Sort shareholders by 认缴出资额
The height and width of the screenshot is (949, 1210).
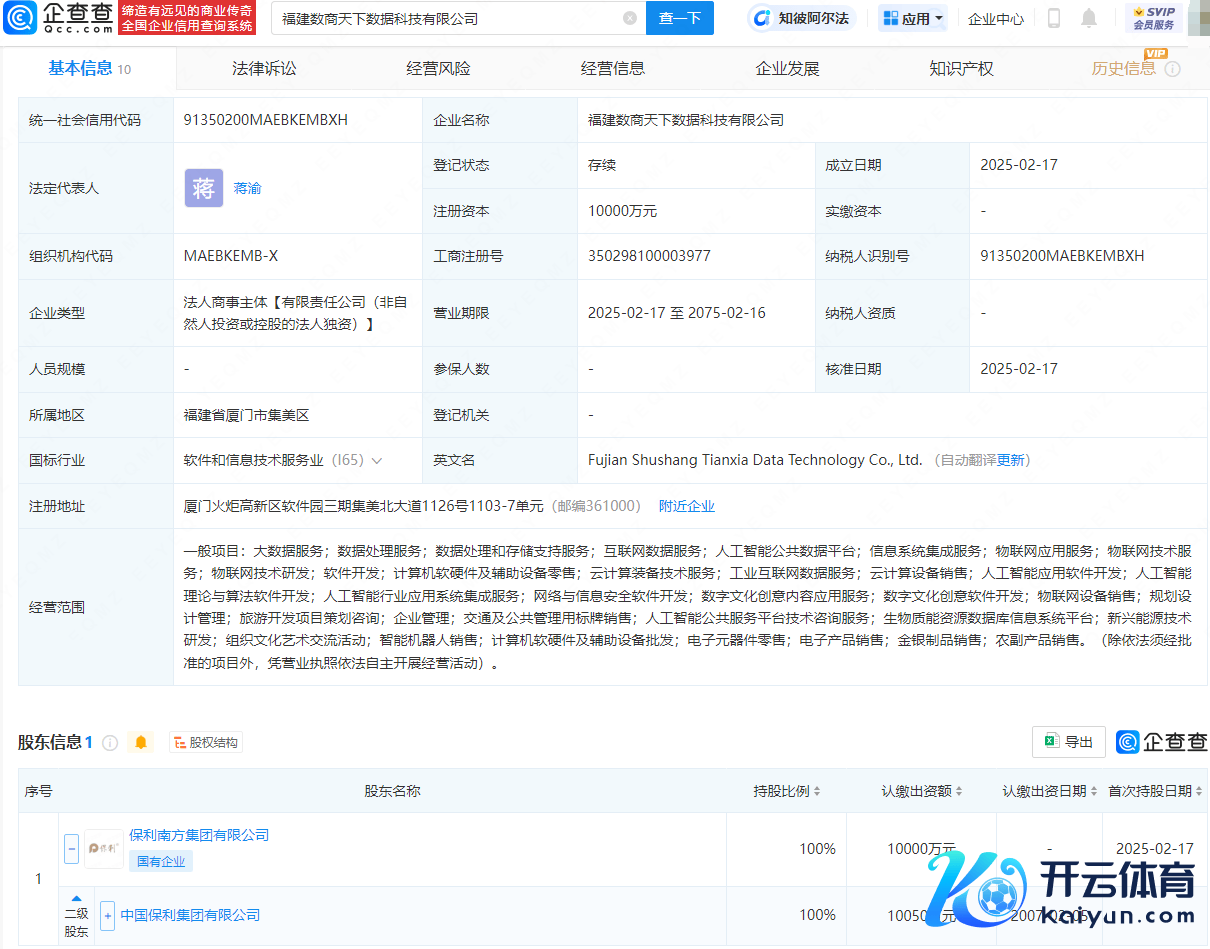[921, 791]
